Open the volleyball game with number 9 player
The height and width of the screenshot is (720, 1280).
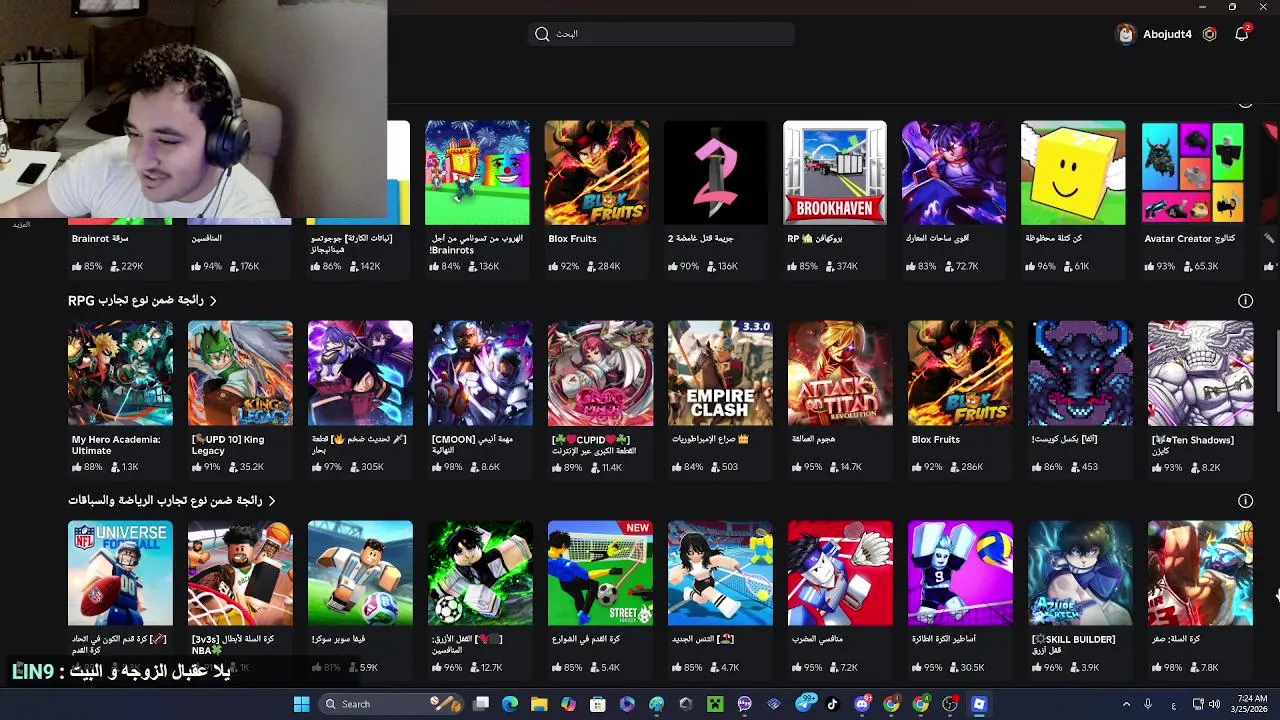960,573
